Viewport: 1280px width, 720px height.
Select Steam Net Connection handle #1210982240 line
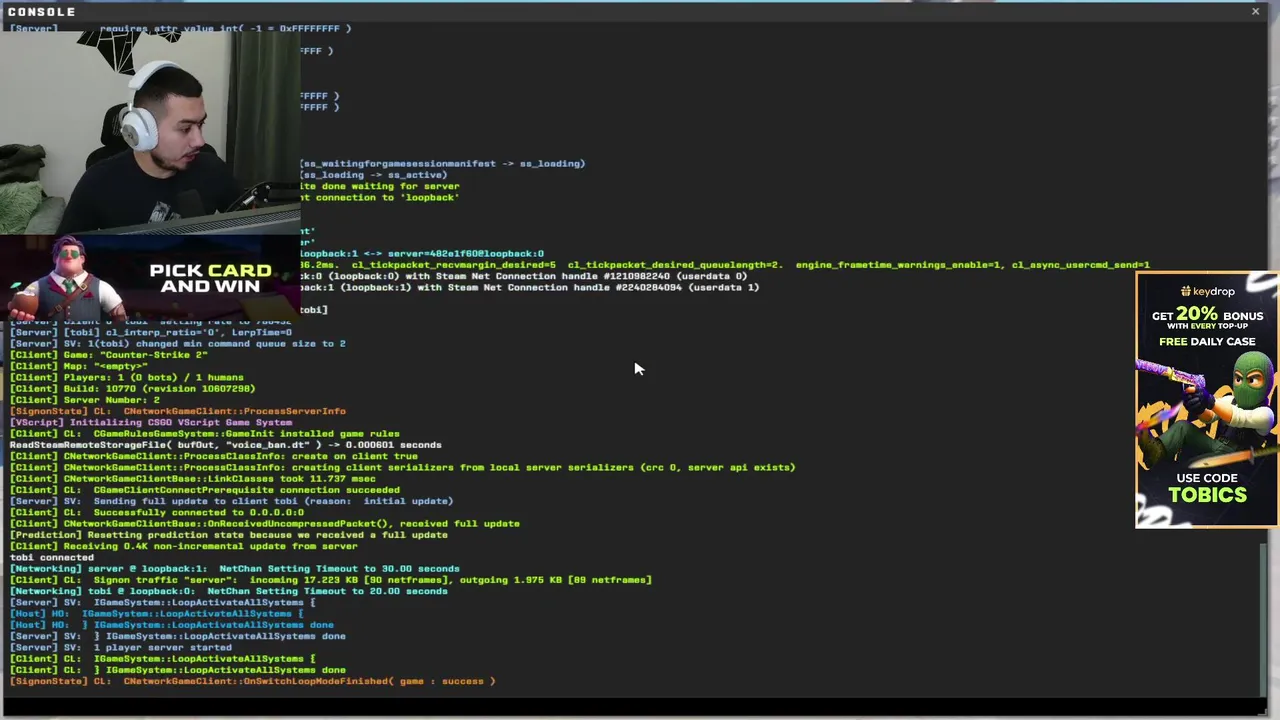[x=524, y=276]
